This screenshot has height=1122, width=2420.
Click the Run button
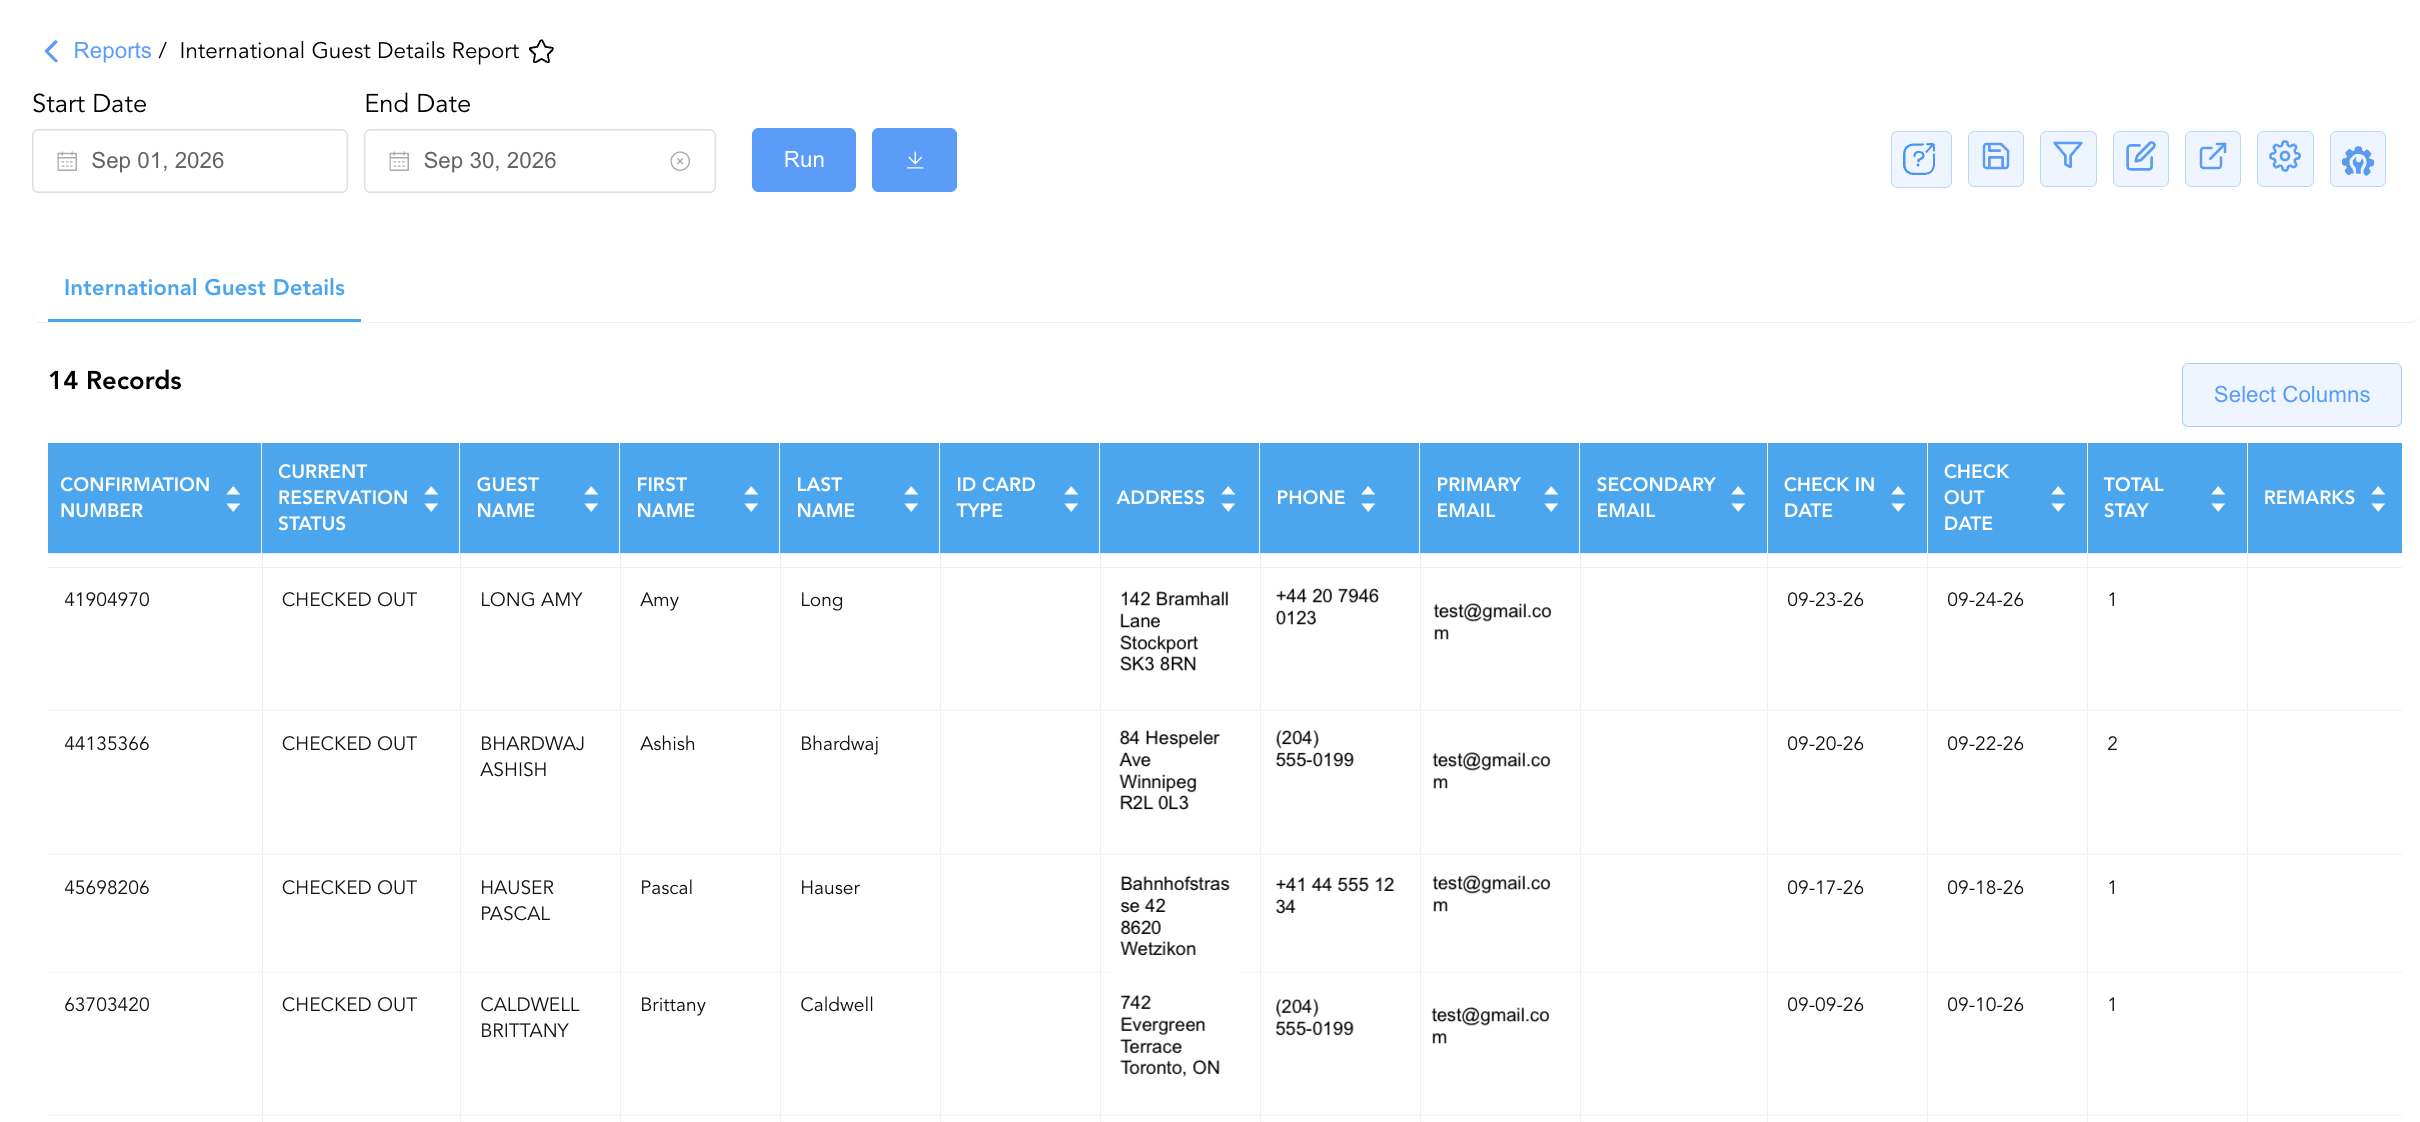coord(804,160)
